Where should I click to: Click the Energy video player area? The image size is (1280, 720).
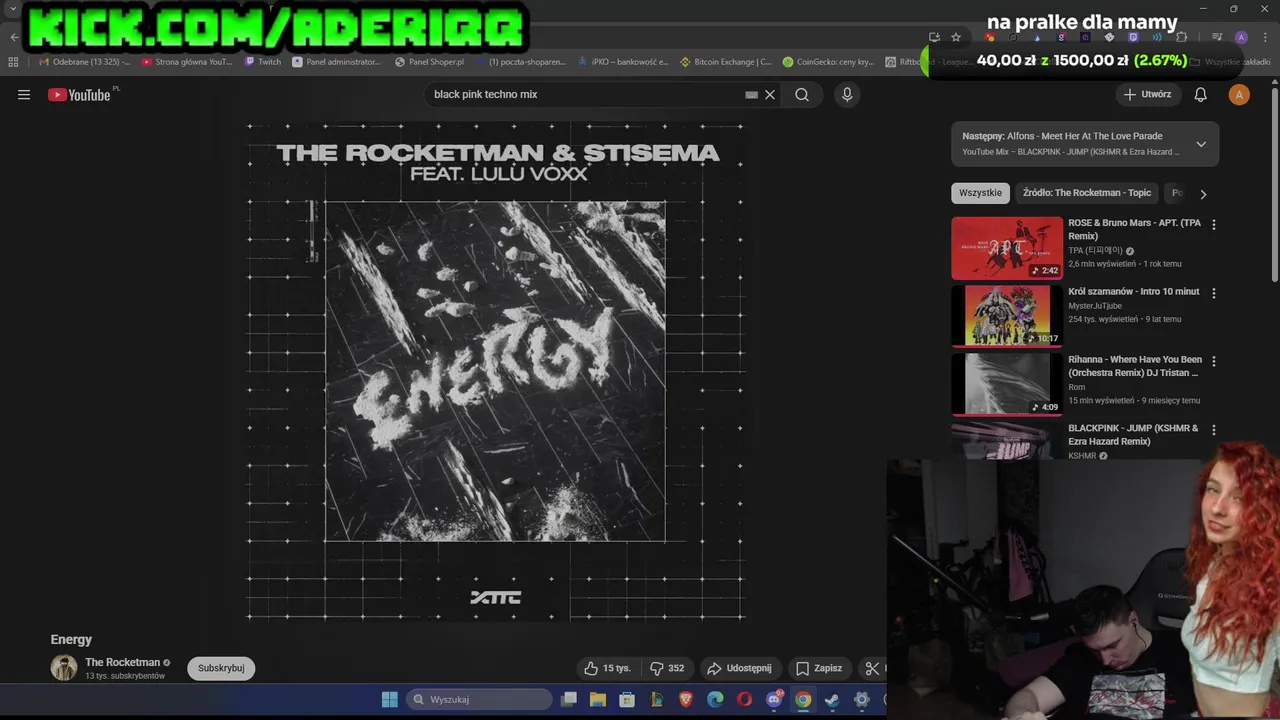point(495,372)
